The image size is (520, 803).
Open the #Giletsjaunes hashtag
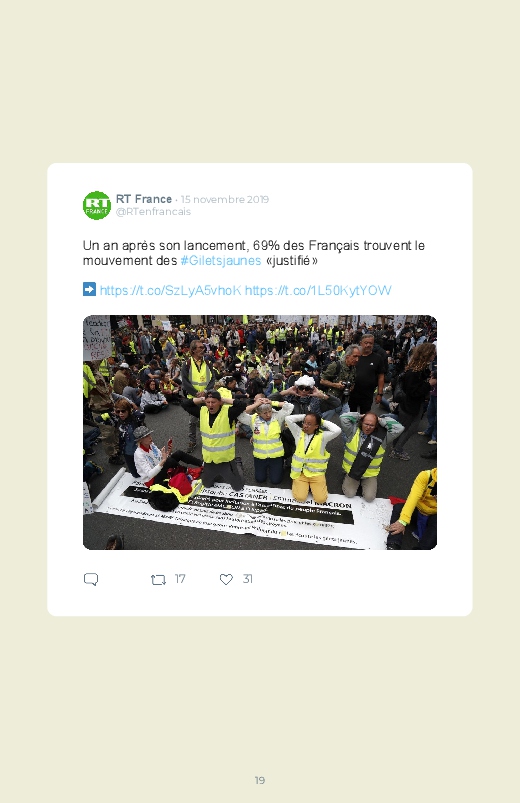tap(221, 261)
